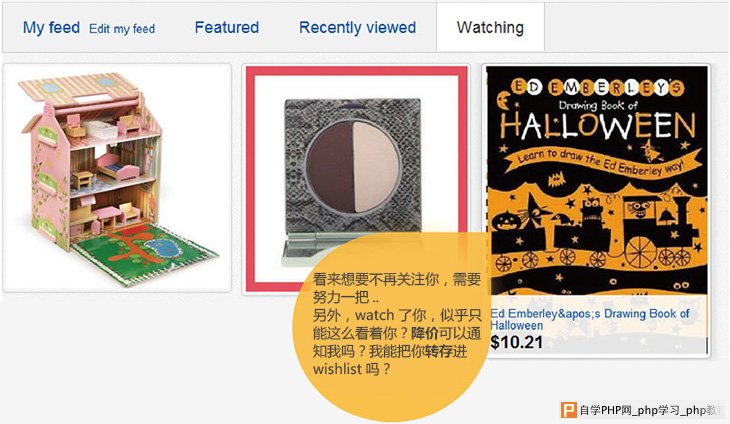Click the Edit my feed link
This screenshot has width=730, height=424.
click(x=122, y=29)
